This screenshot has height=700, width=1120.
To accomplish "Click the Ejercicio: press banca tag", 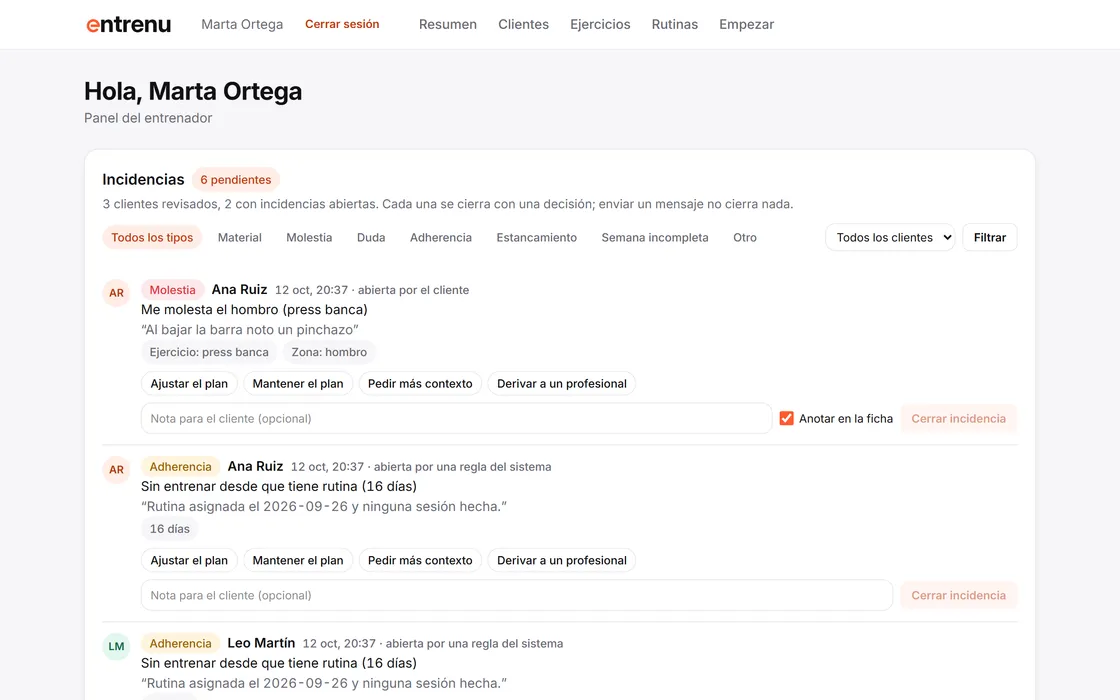I will pos(209,352).
